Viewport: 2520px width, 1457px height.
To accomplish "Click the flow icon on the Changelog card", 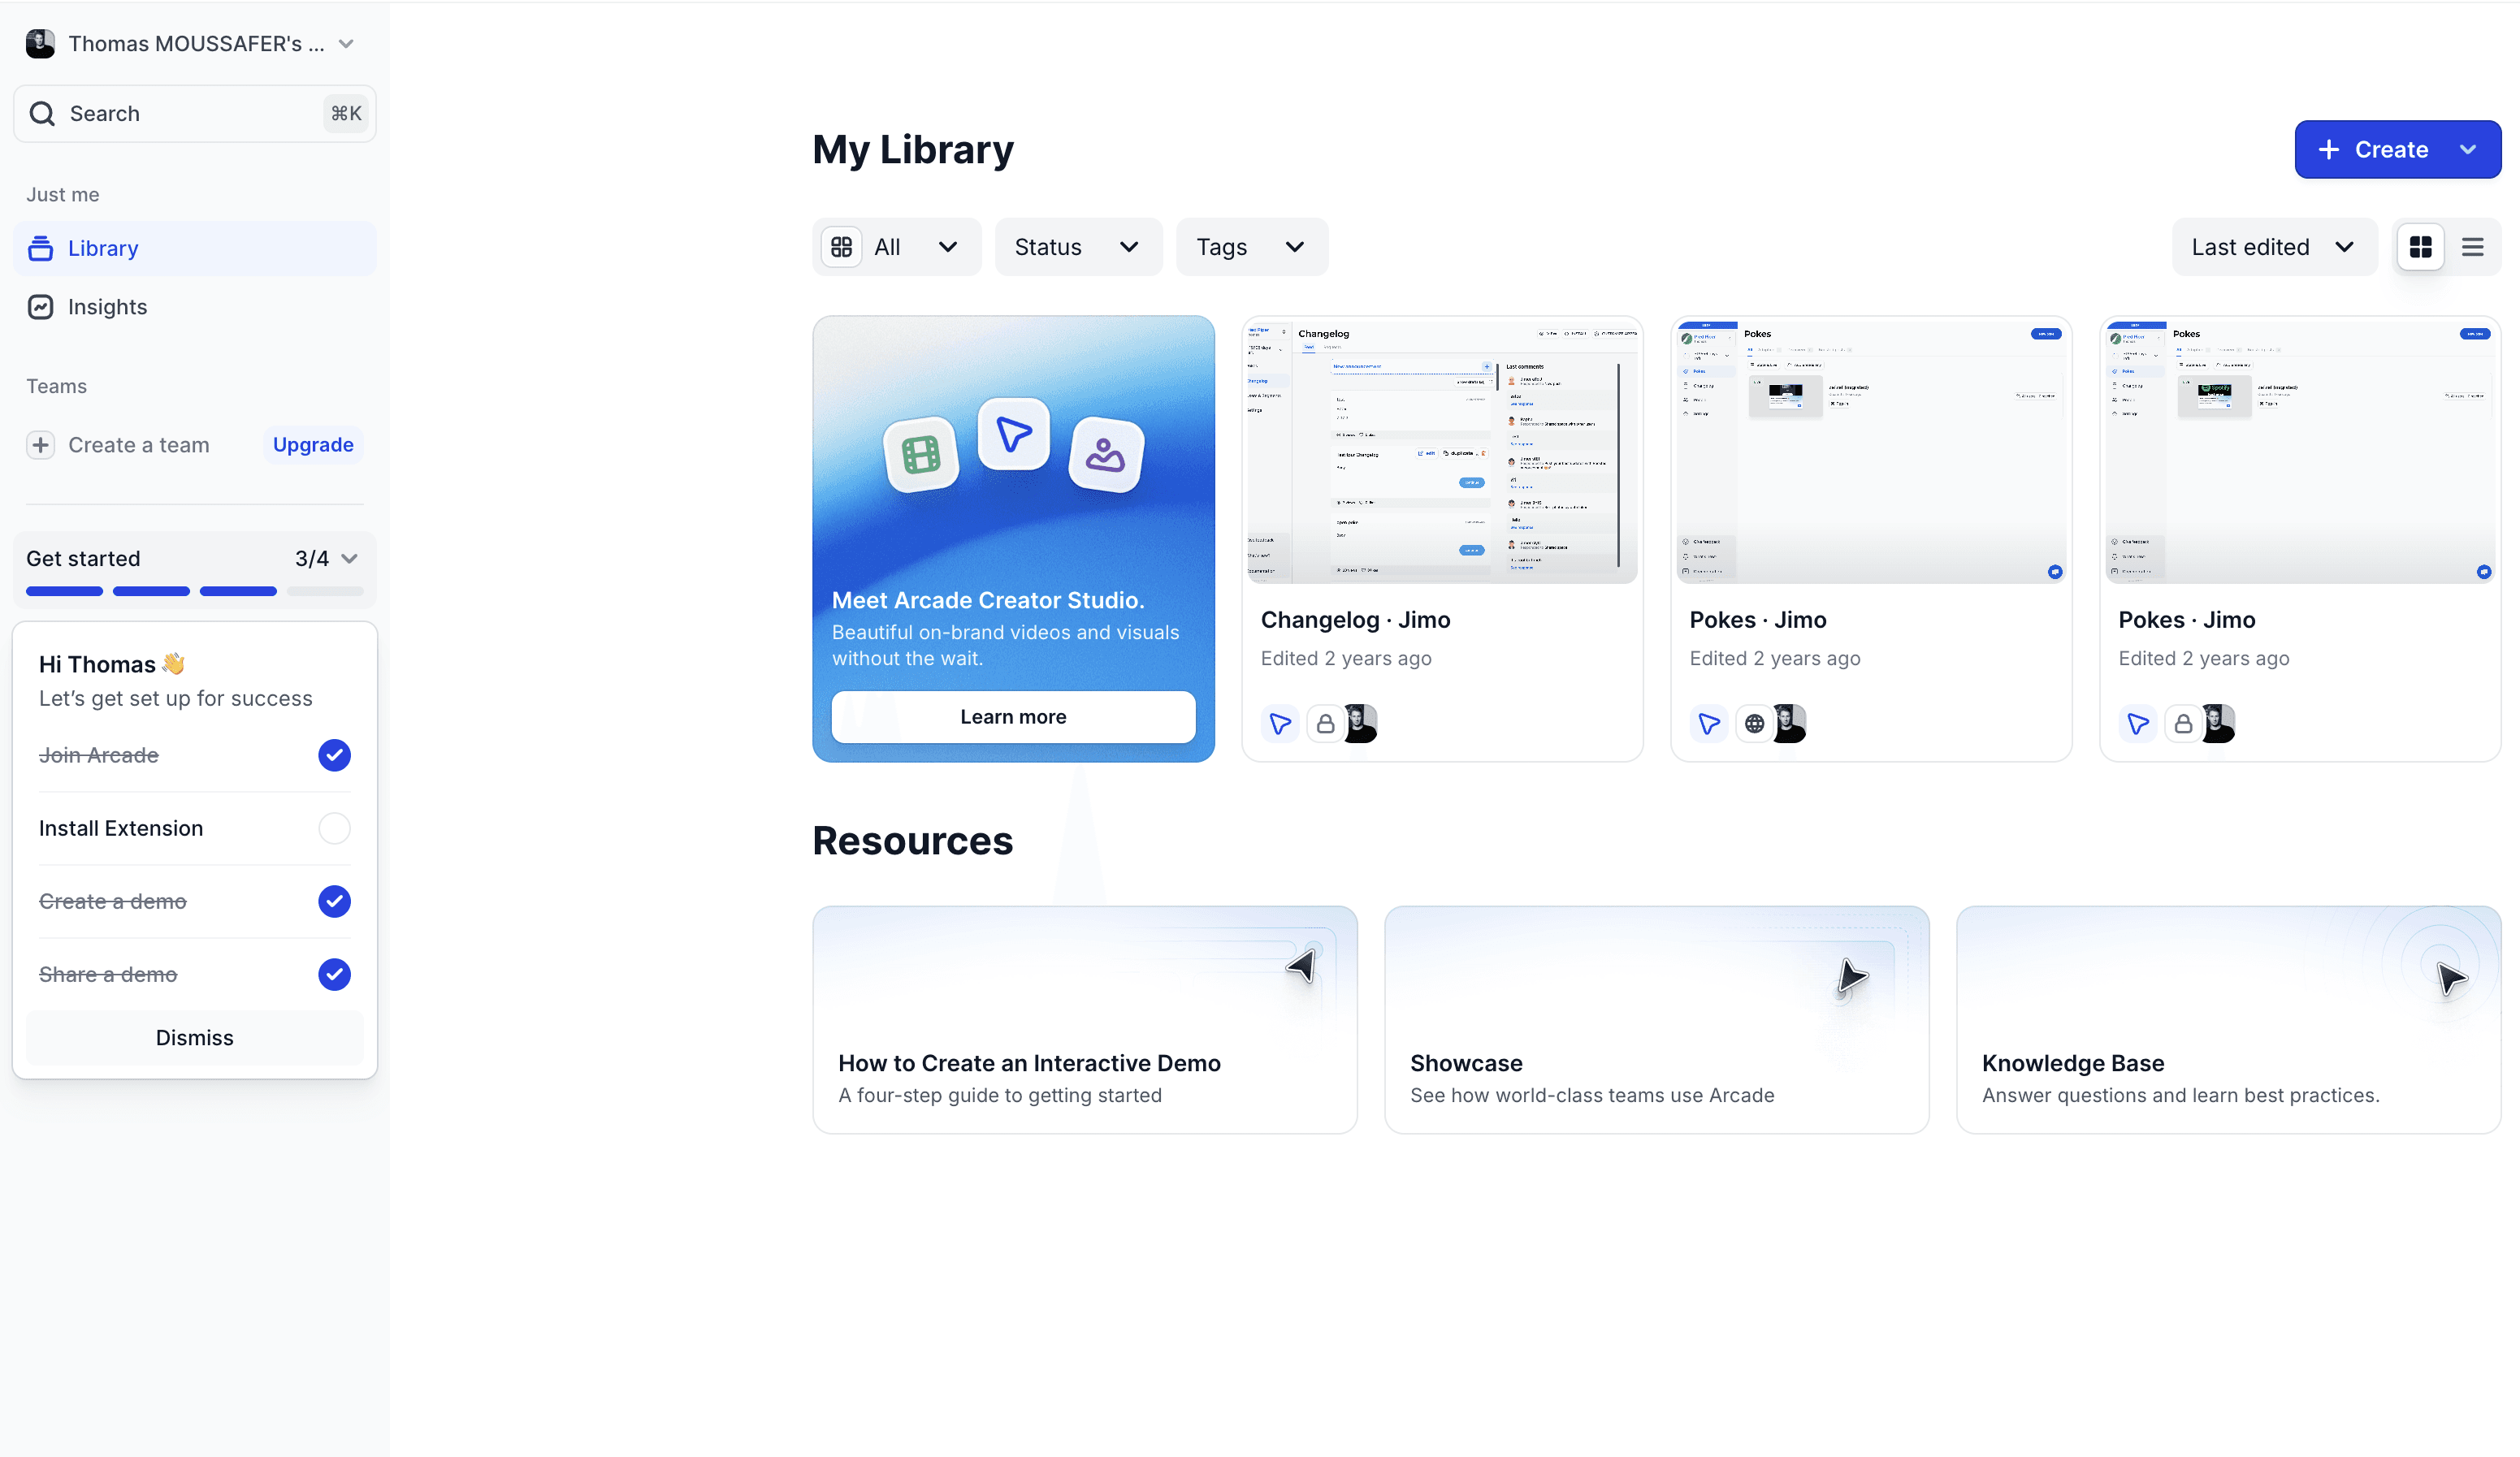I will coord(1280,723).
